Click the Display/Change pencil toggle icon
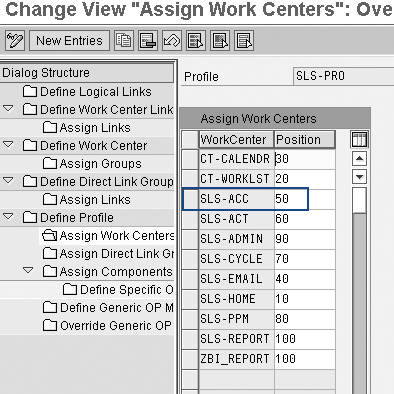 [x=15, y=41]
